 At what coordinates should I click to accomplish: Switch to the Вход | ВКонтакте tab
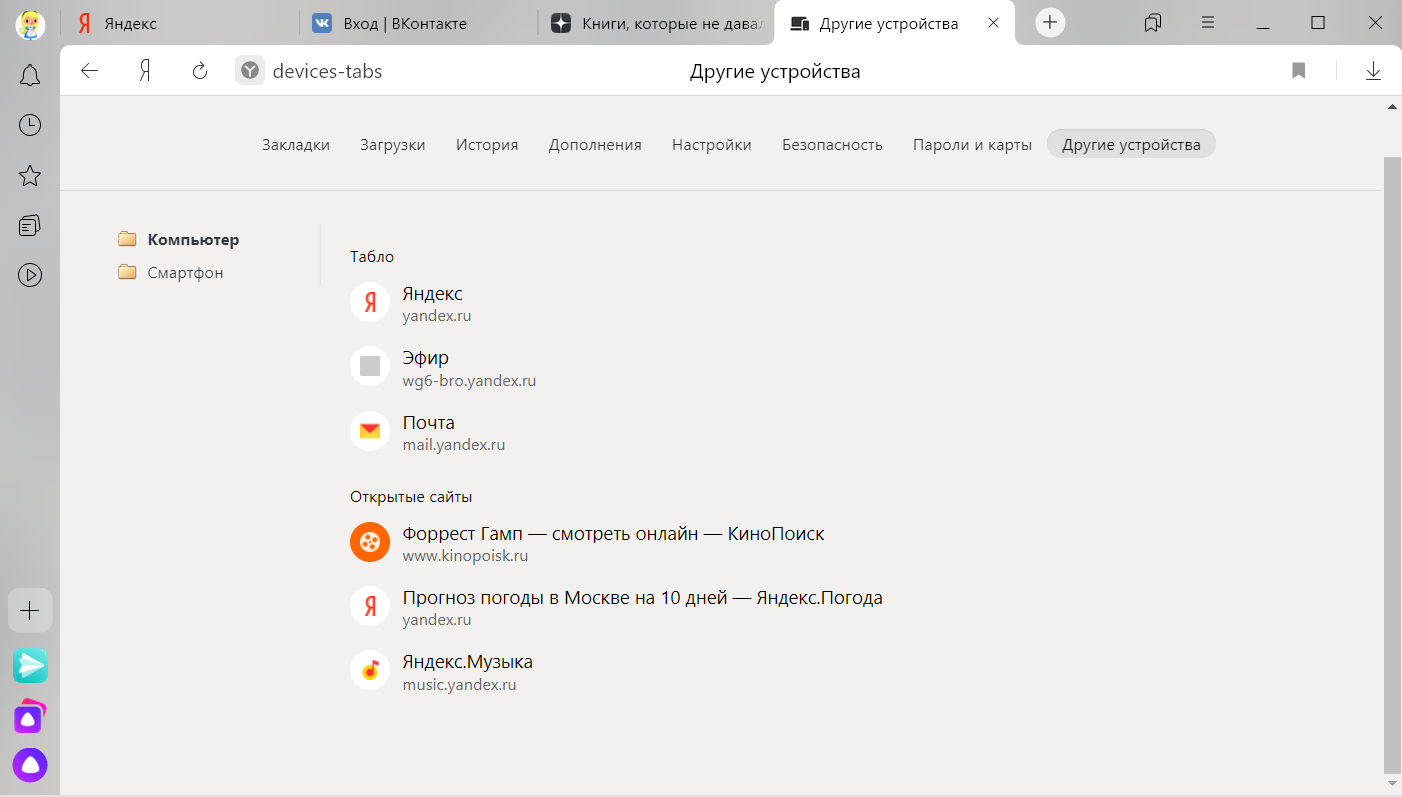point(418,23)
